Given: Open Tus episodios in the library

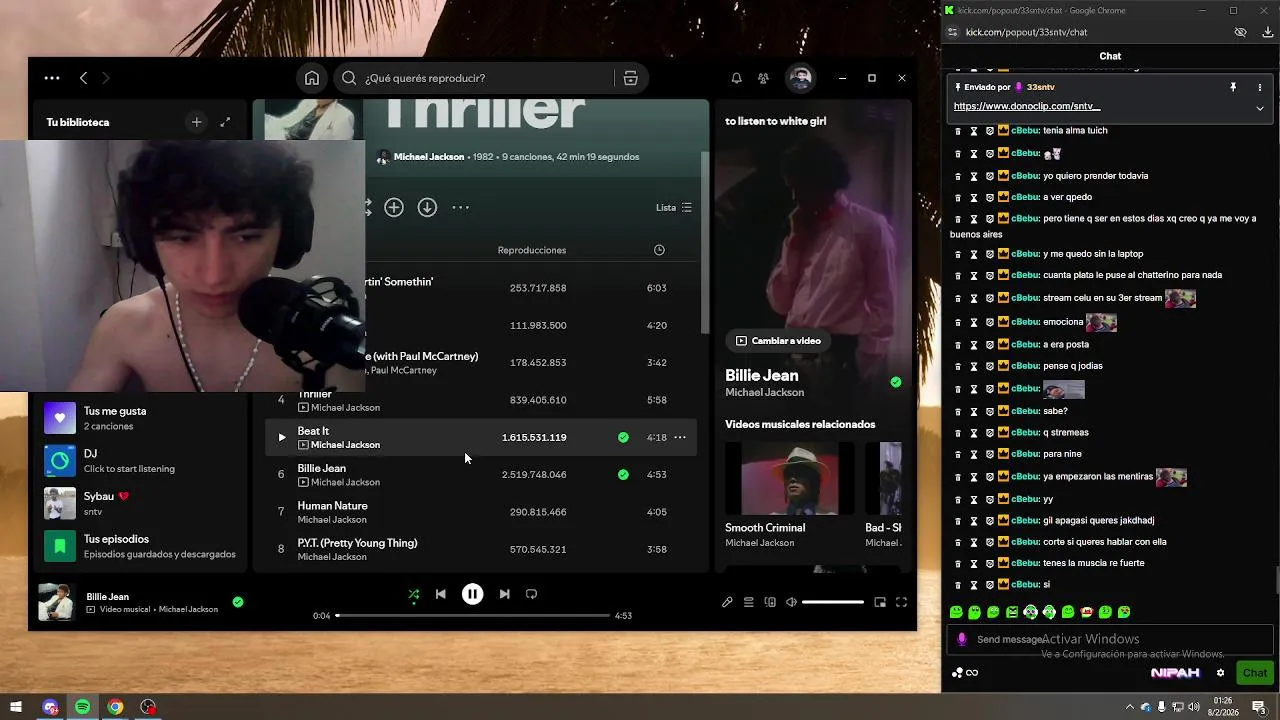Looking at the screenshot, I should [x=139, y=546].
